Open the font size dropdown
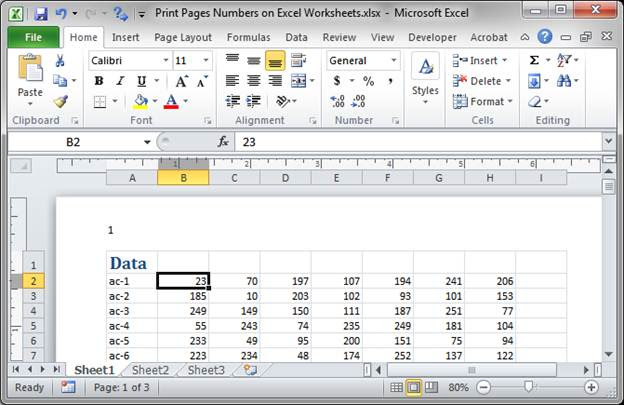 206,60
